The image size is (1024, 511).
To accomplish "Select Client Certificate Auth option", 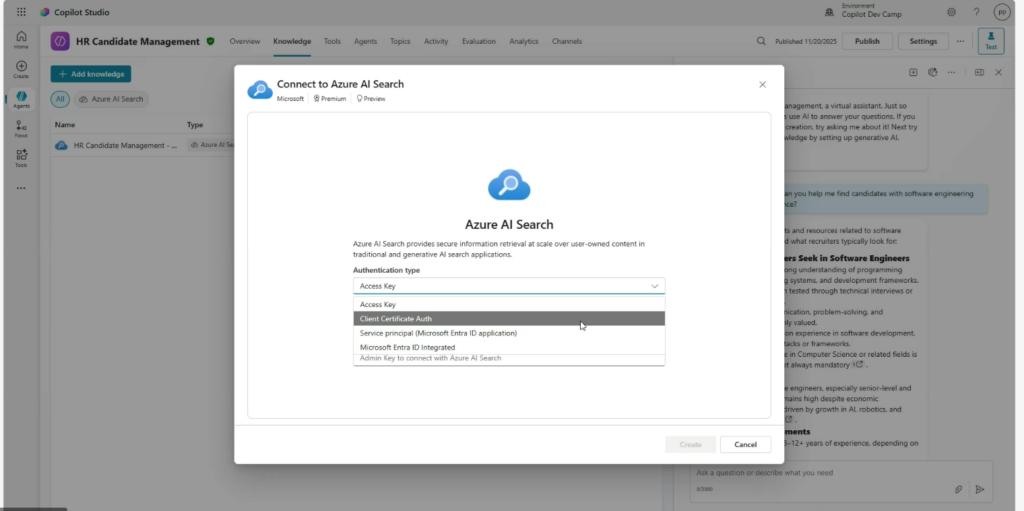I will [509, 319].
